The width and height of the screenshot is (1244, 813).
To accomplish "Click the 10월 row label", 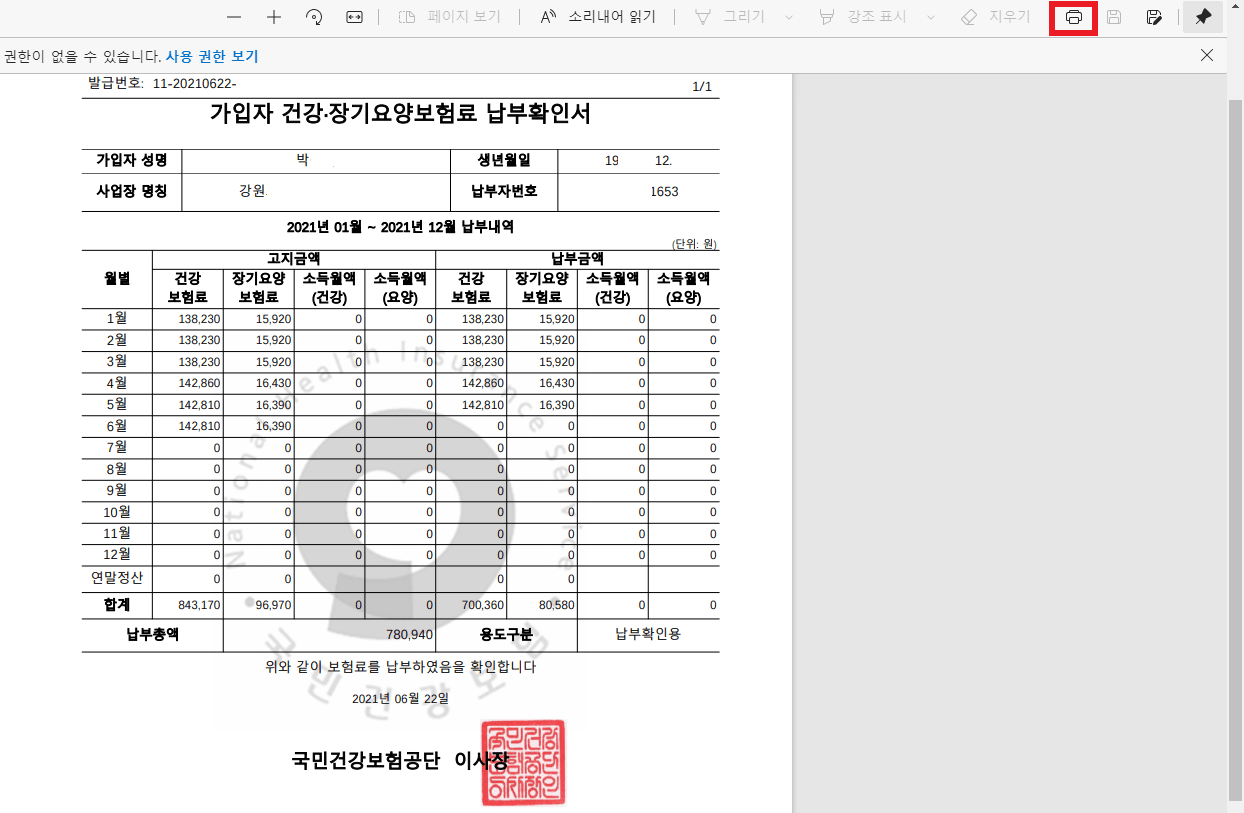I will tap(117, 512).
